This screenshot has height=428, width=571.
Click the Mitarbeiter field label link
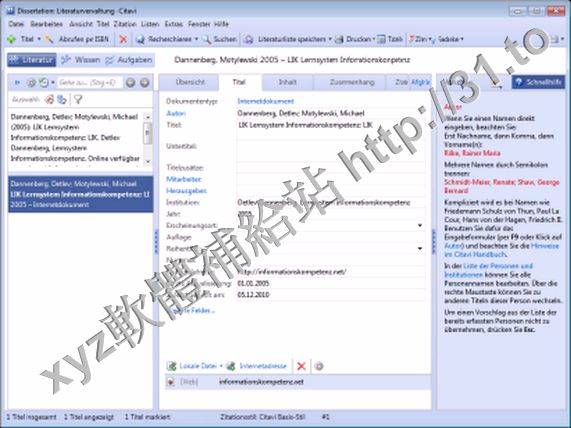pyautogui.click(x=184, y=179)
